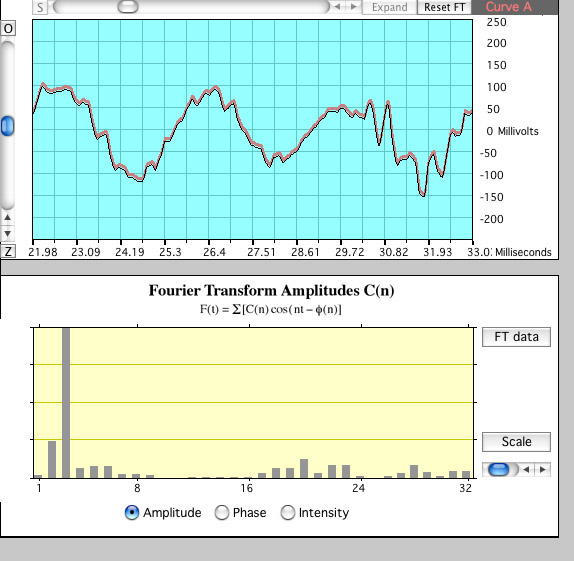Click the tallest bar in Fourier amplitudes chart
This screenshot has width=574, height=561.
(66, 403)
